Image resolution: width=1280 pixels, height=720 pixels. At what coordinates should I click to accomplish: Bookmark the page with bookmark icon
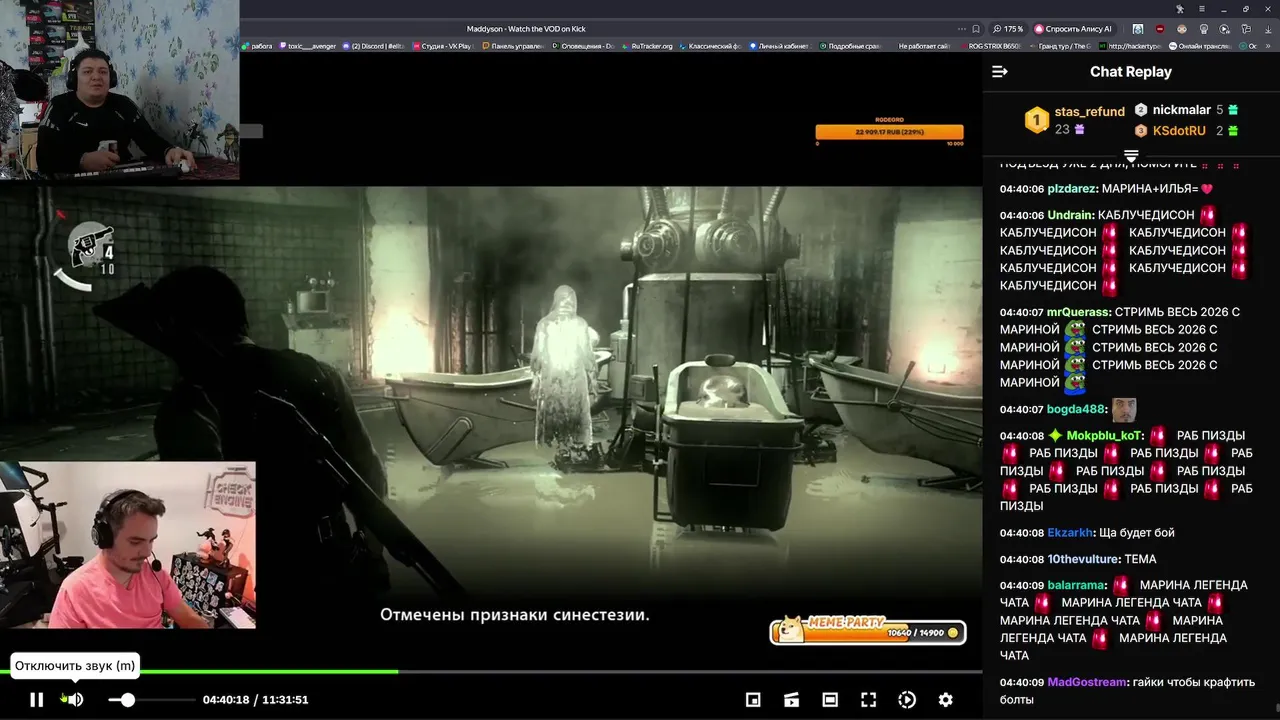(976, 29)
